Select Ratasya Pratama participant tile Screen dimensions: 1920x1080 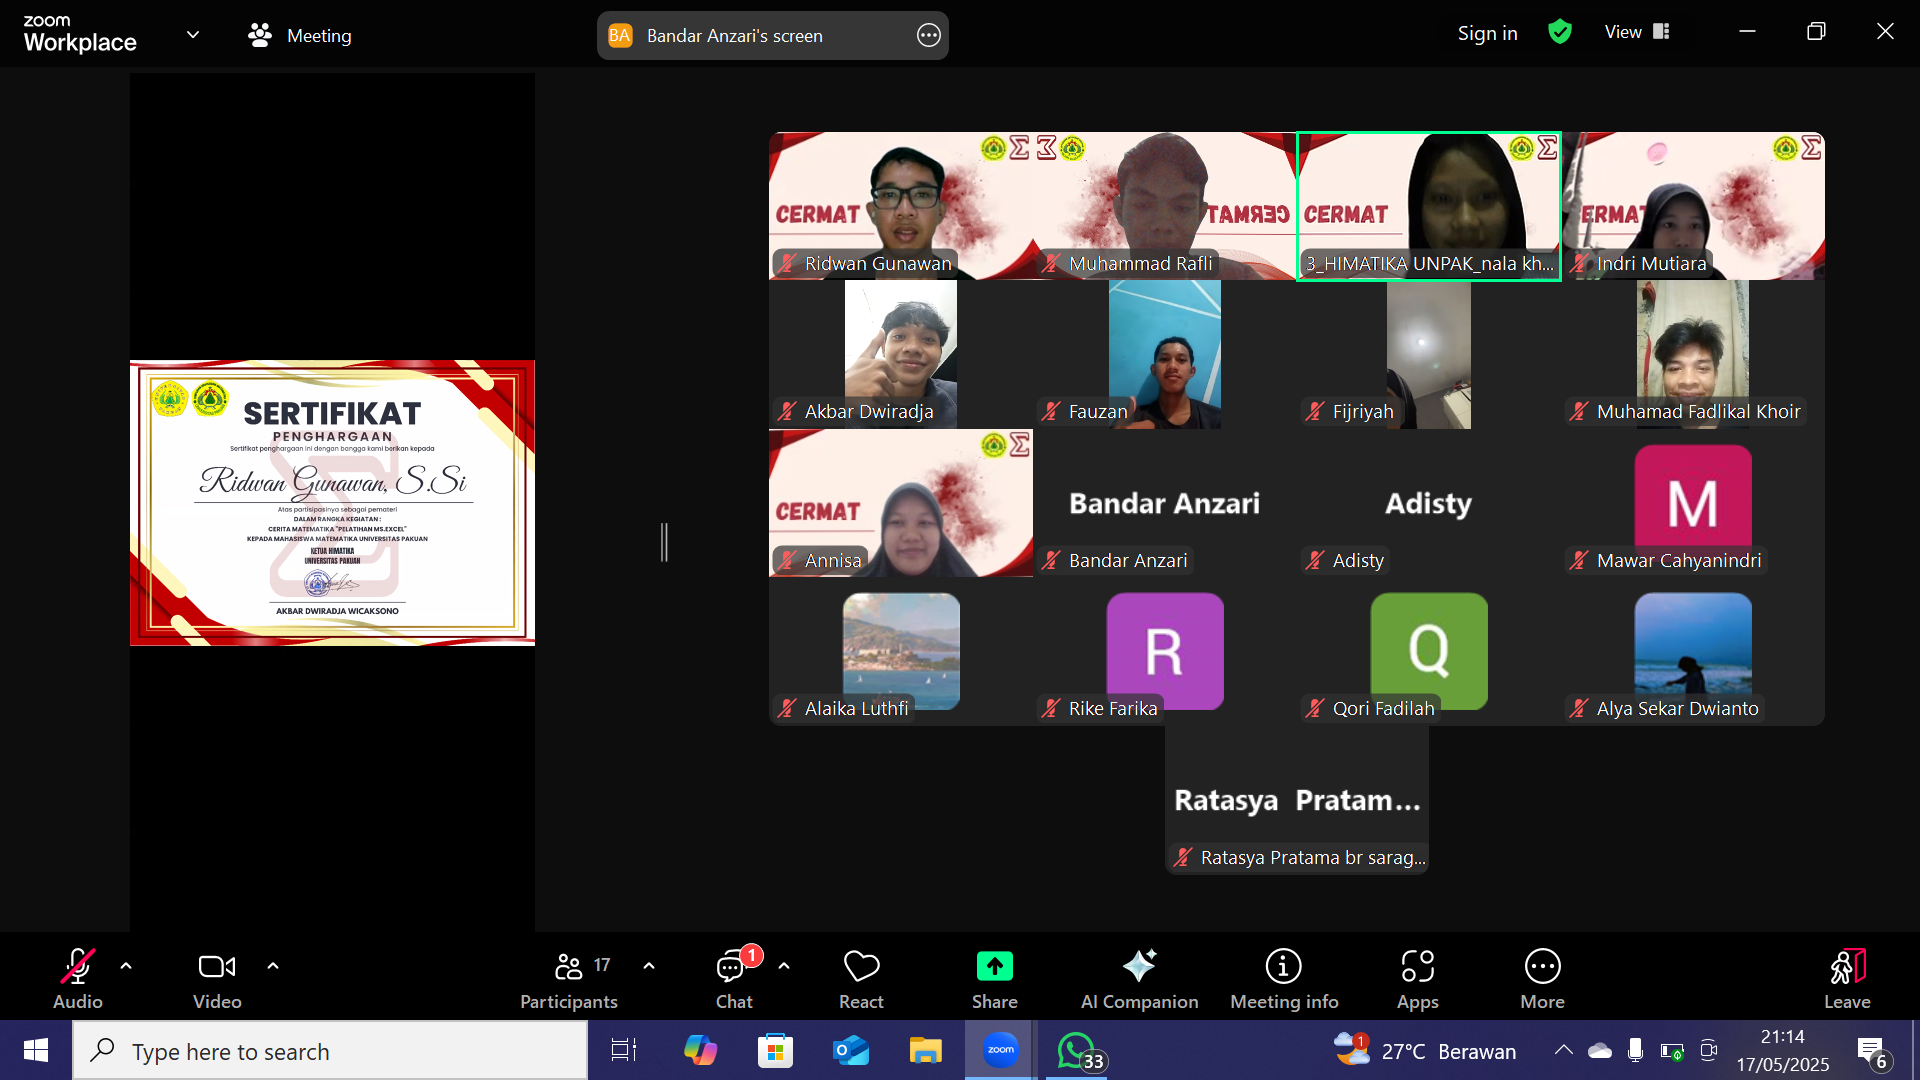point(1297,800)
